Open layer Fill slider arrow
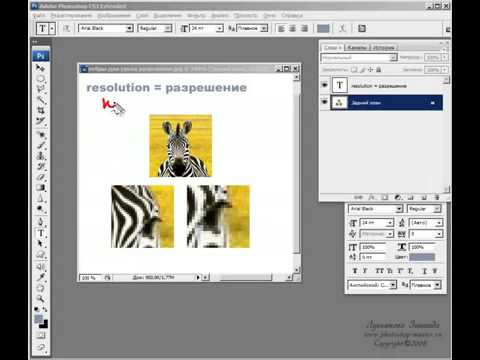This screenshot has width=480, height=360. 444,70
